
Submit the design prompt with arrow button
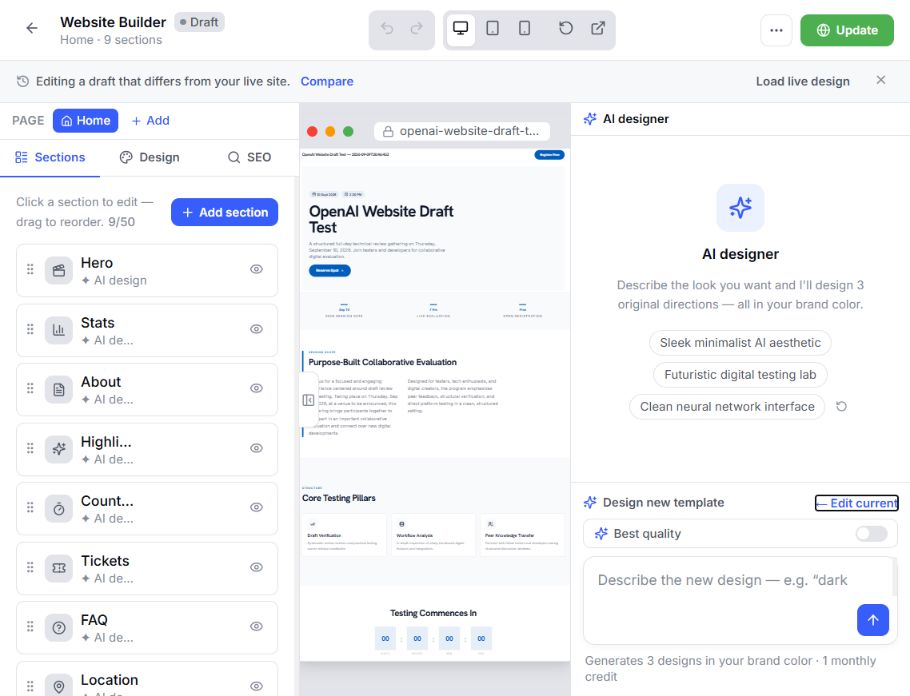pyautogui.click(x=872, y=620)
